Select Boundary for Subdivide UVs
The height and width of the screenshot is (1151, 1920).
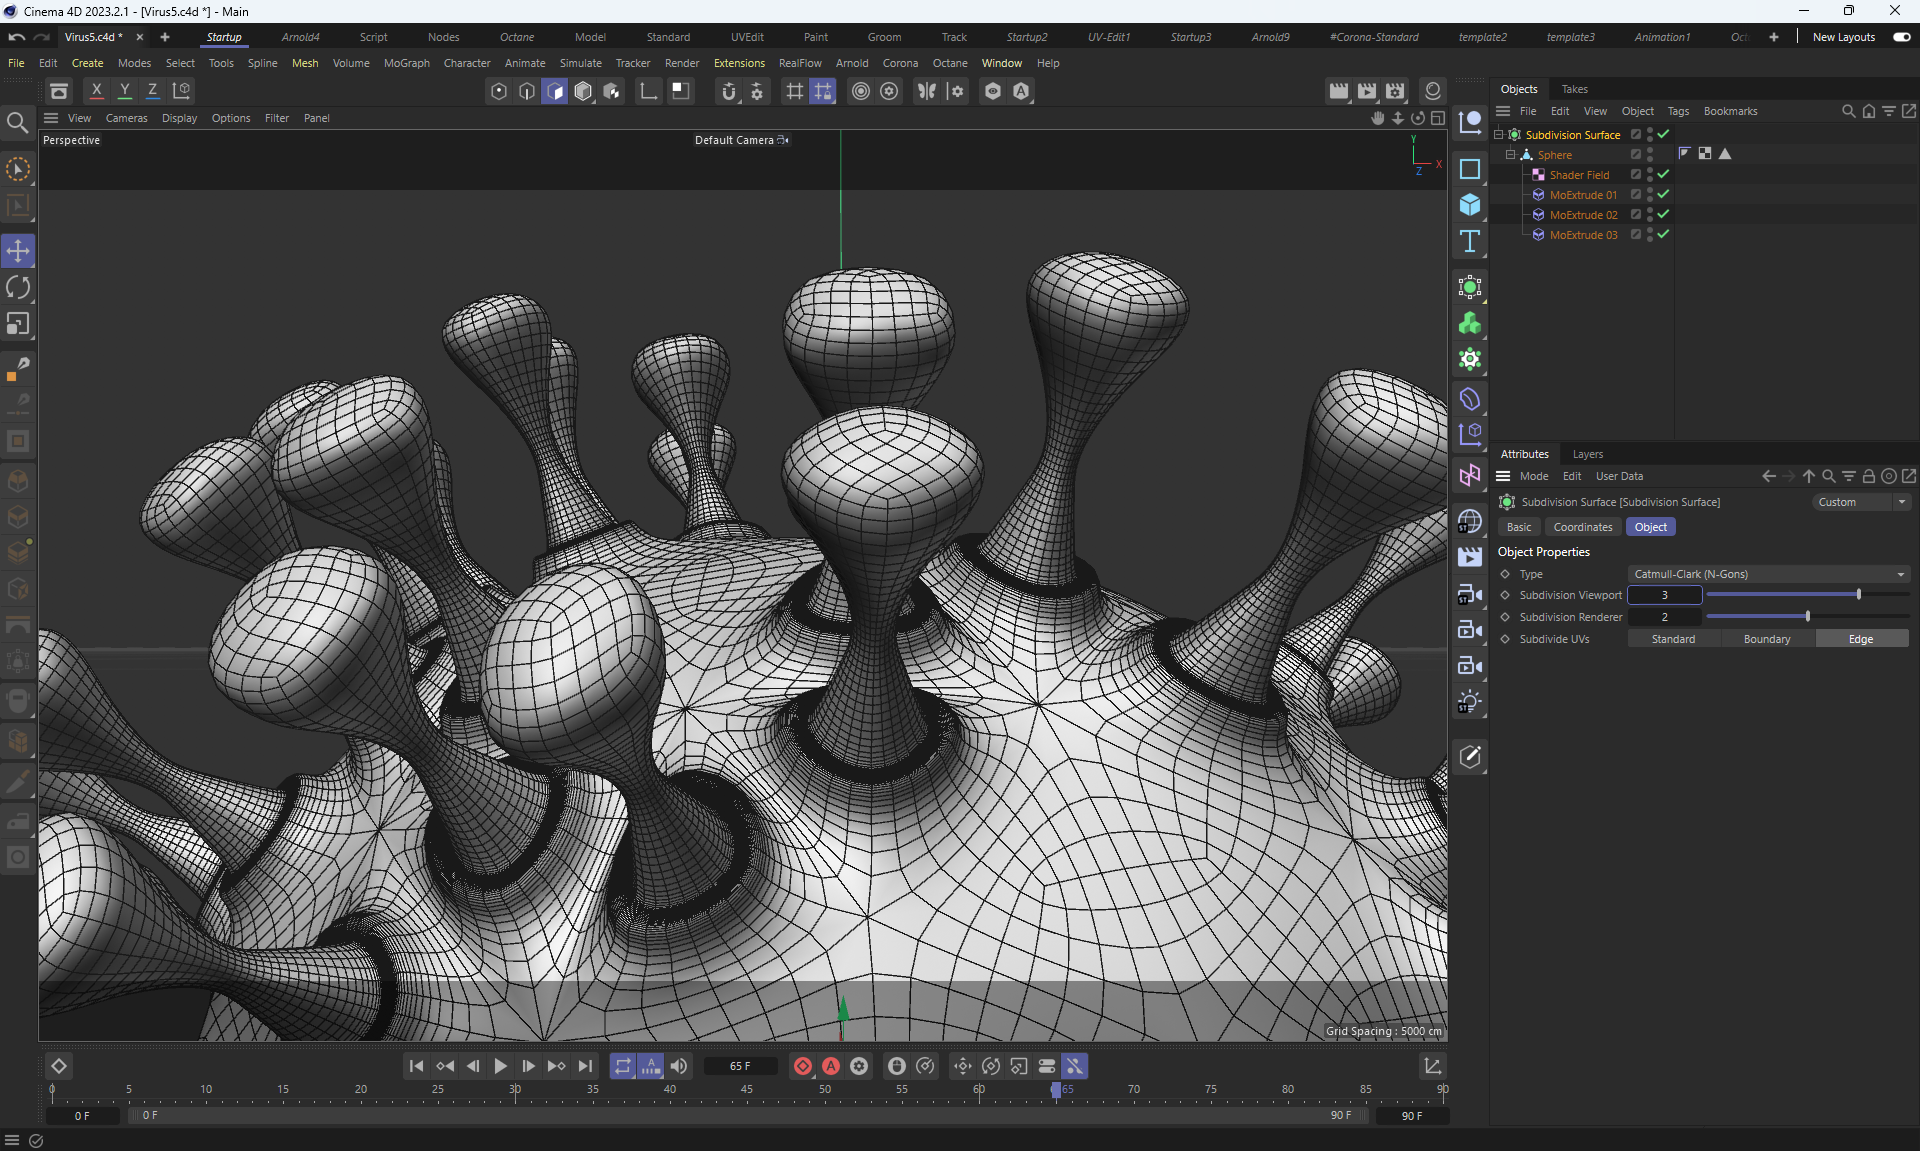(x=1766, y=639)
